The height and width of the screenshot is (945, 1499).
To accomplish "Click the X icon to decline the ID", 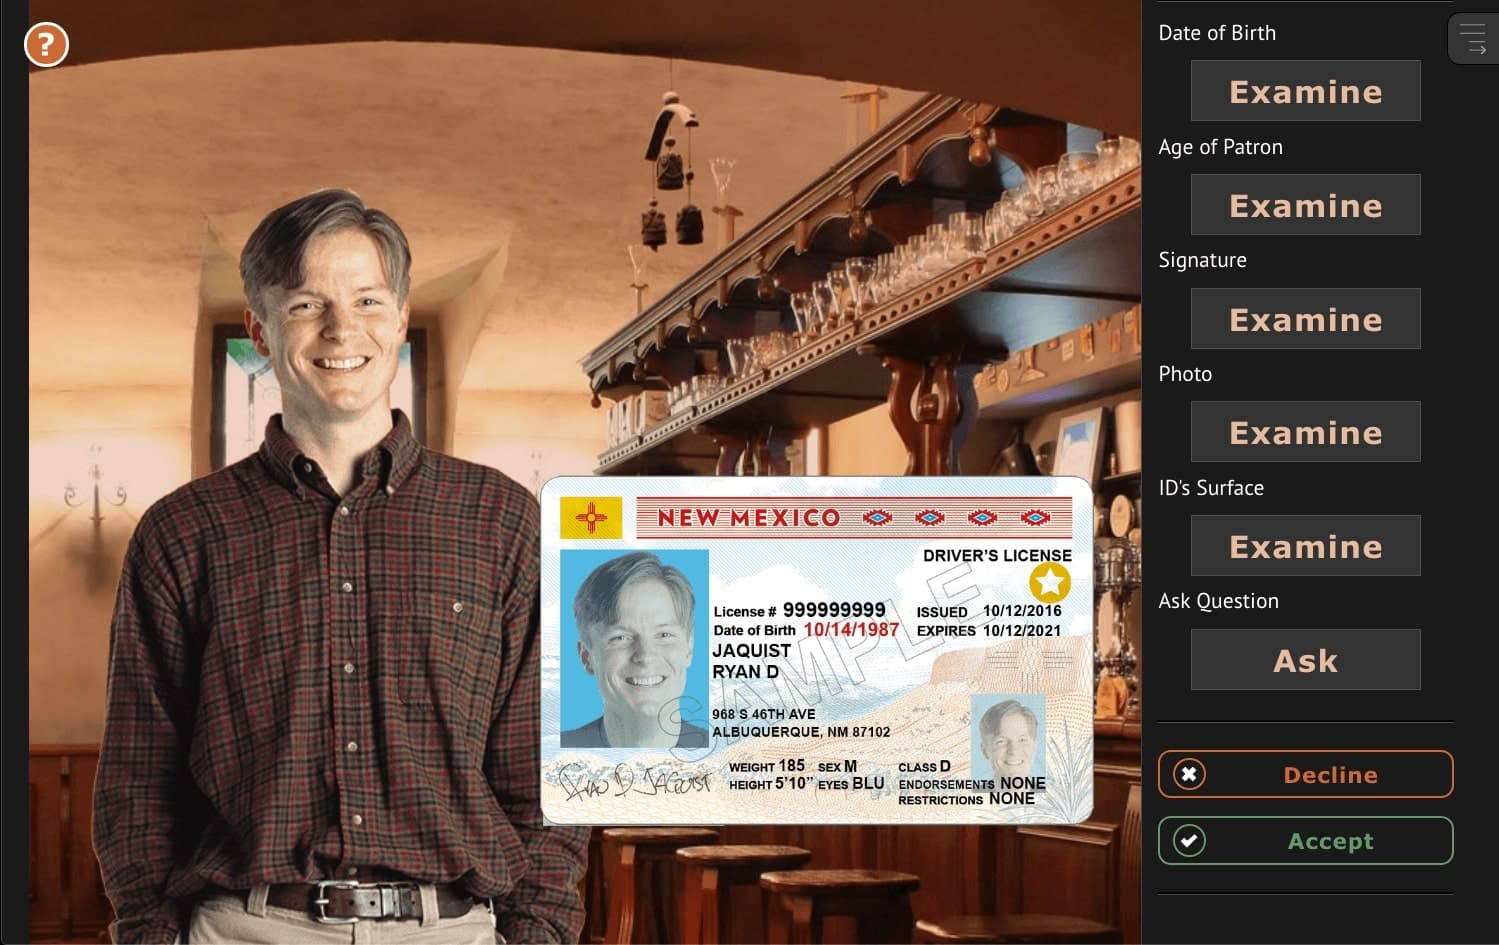I will pyautogui.click(x=1189, y=775).
